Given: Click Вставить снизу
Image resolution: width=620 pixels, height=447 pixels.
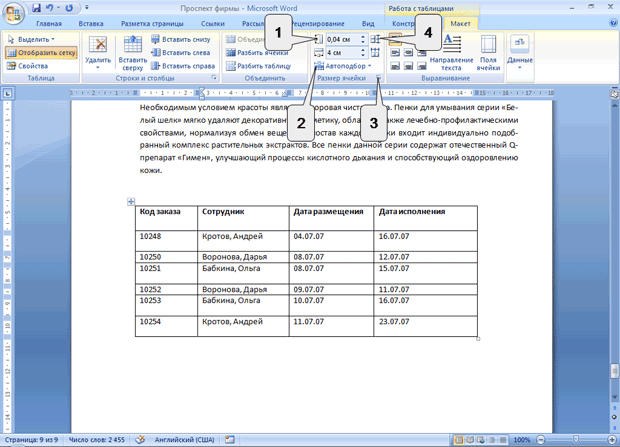Looking at the screenshot, I should point(181,39).
